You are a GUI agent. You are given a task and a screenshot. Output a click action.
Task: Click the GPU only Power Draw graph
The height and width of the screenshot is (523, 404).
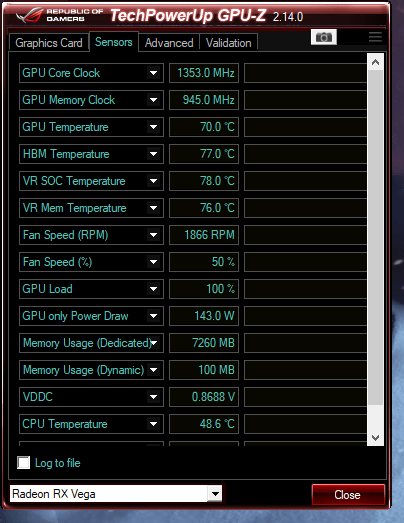click(x=305, y=316)
